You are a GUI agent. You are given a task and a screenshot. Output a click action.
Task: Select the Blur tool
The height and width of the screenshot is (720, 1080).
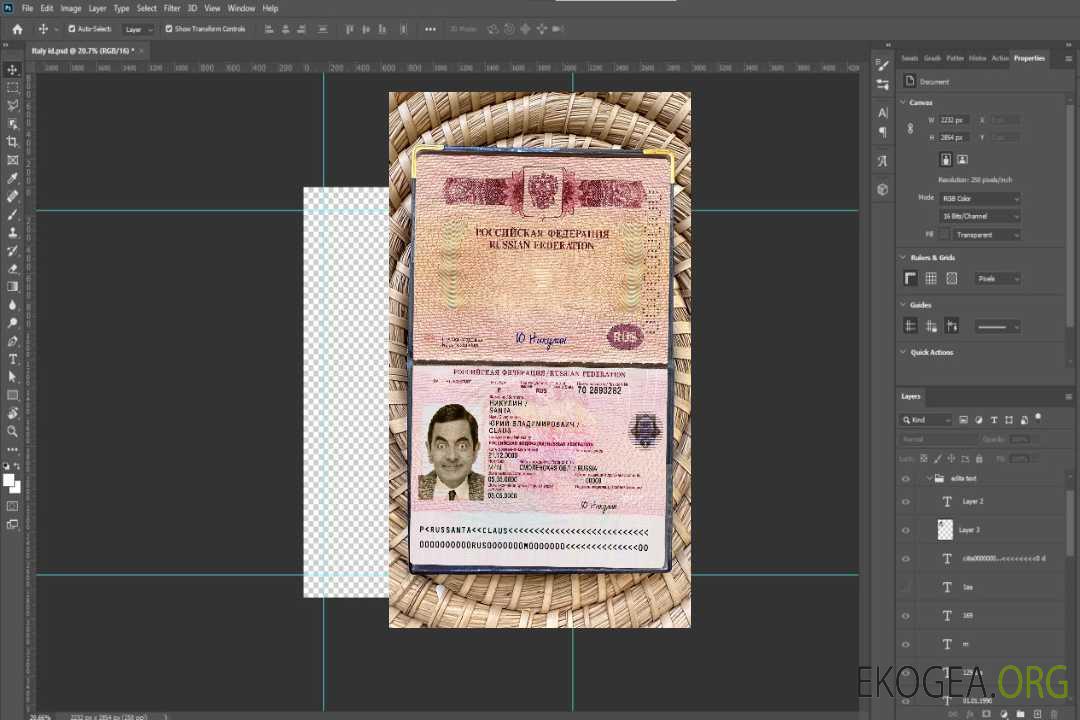[x=12, y=305]
